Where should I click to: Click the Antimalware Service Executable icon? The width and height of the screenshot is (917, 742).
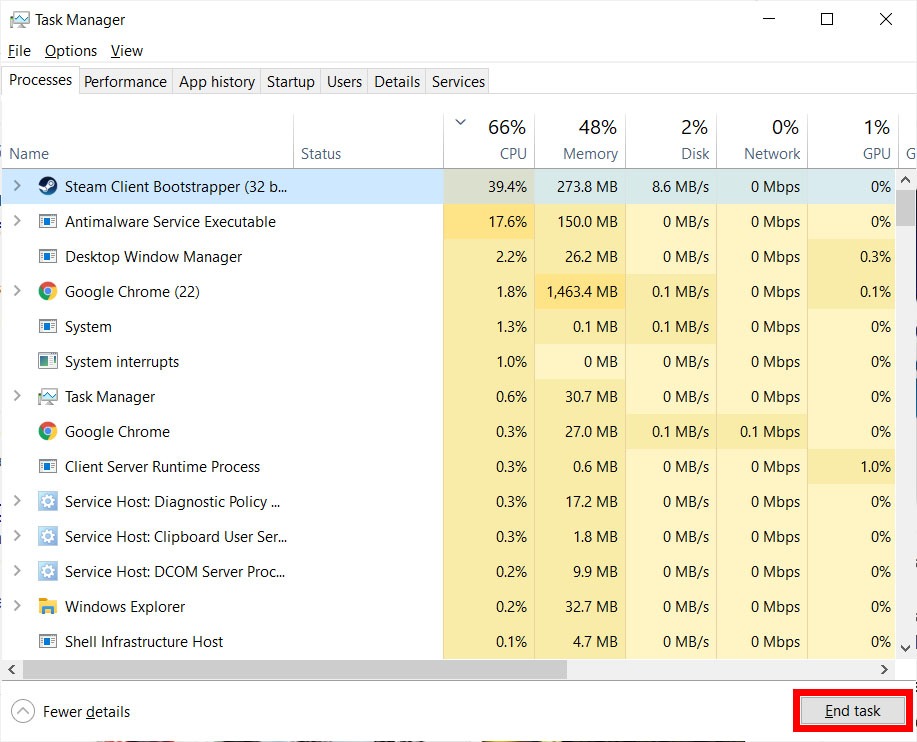tap(48, 221)
